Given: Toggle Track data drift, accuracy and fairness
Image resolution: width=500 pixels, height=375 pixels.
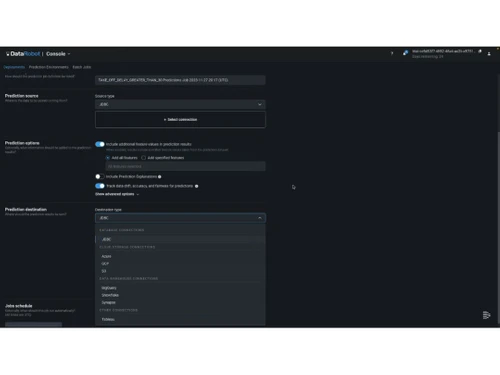Looking at the screenshot, I should point(100,186).
